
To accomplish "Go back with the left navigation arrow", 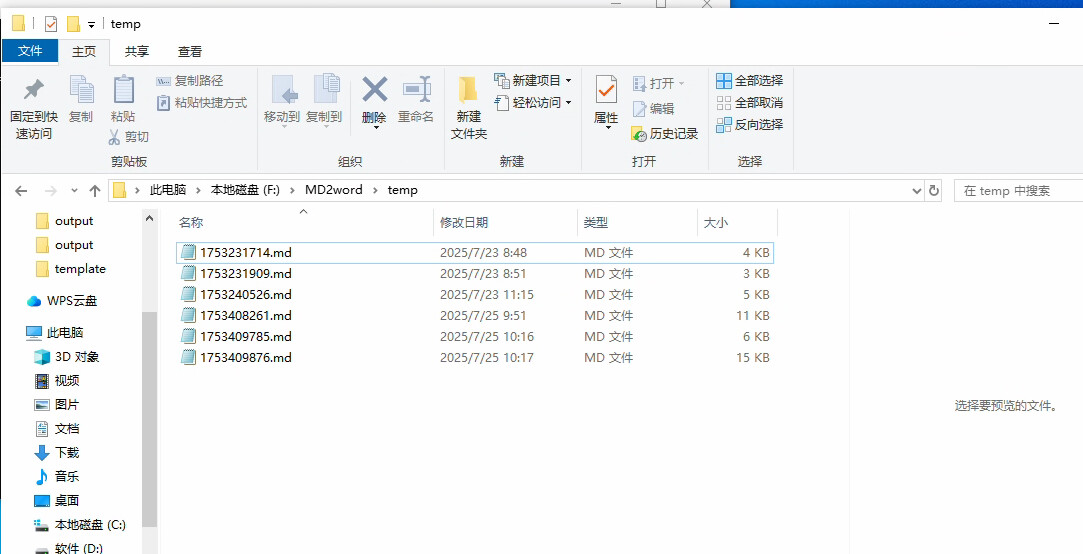I will (x=21, y=191).
